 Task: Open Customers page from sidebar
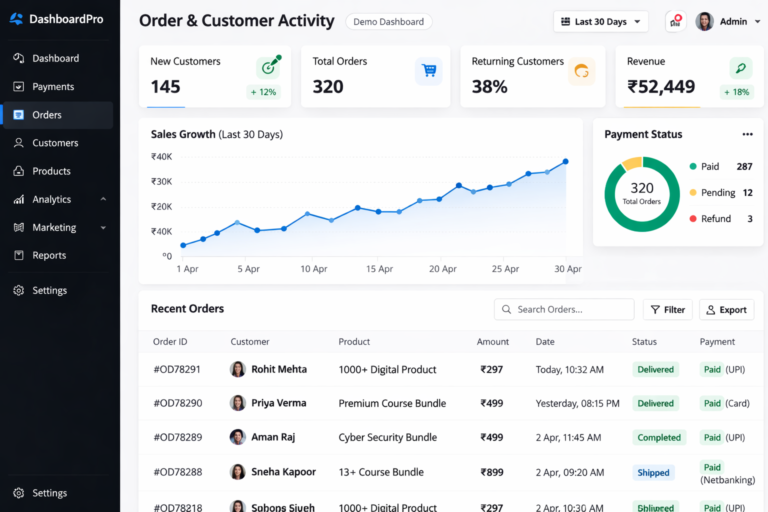click(x=55, y=143)
